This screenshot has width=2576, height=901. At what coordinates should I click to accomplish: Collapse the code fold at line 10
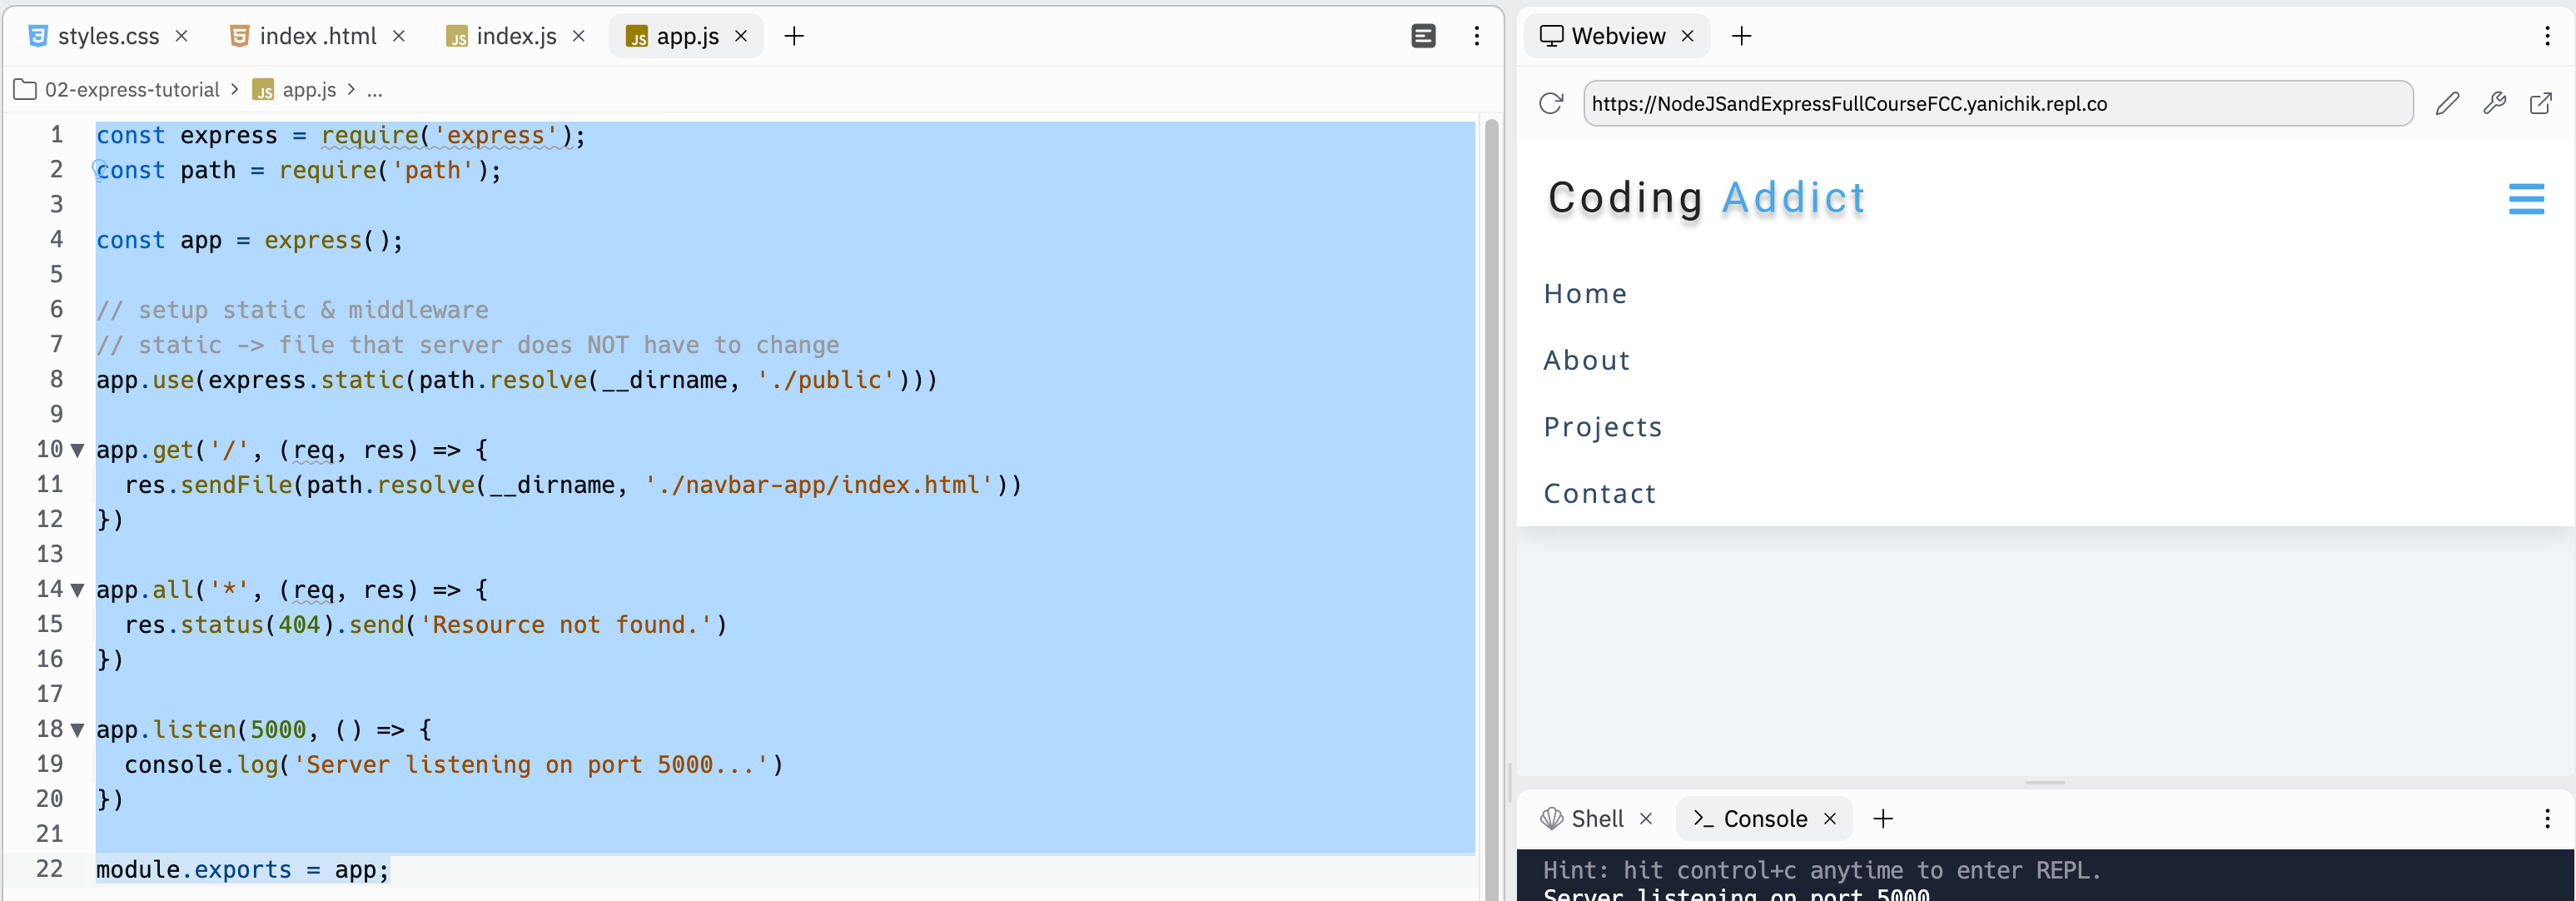click(x=77, y=450)
